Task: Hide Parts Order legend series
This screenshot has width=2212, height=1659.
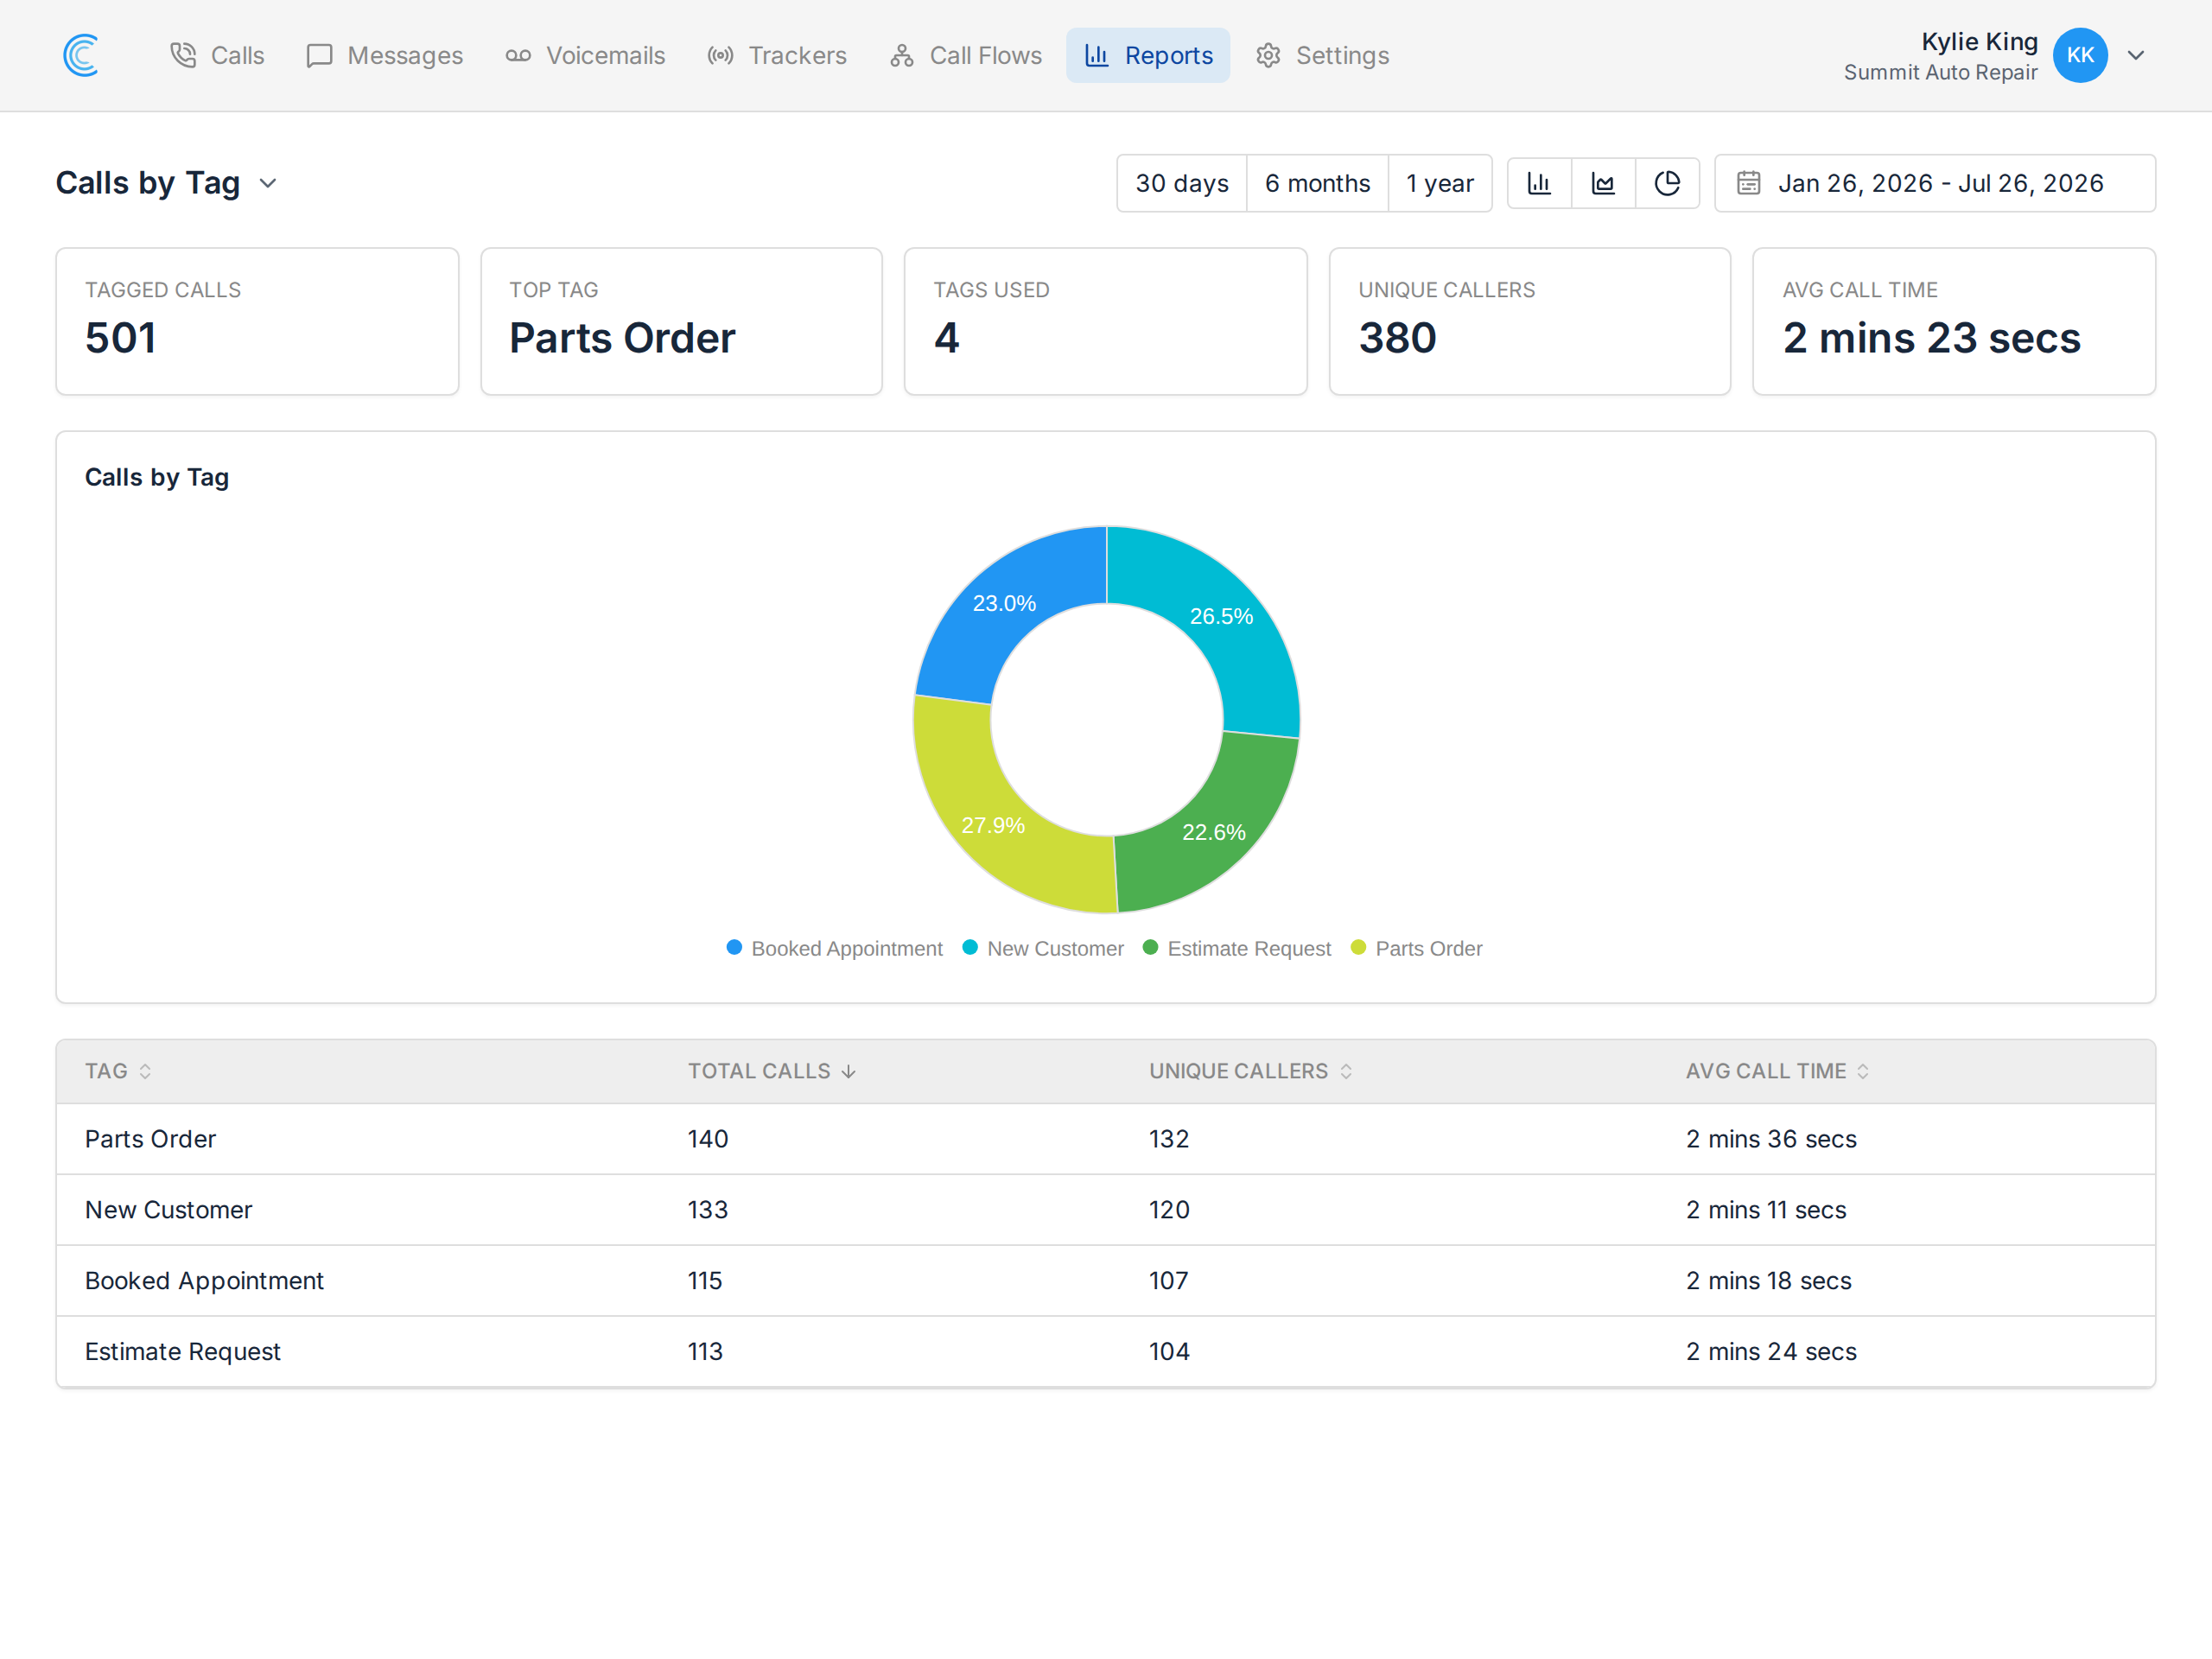Action: [x=1416, y=948]
